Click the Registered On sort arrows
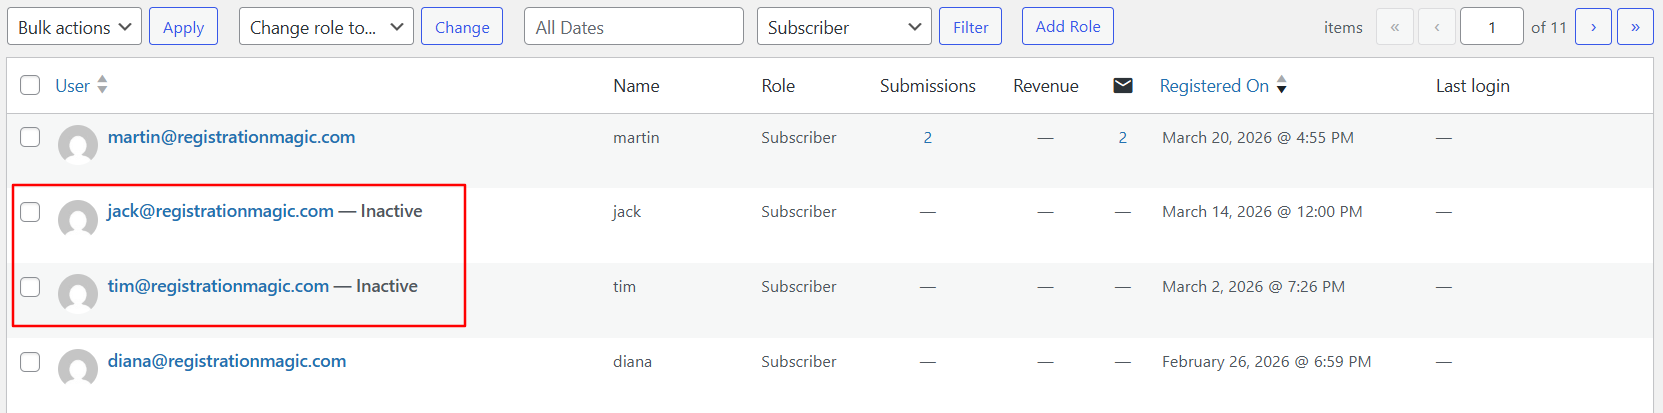This screenshot has width=1663, height=413. point(1282,85)
